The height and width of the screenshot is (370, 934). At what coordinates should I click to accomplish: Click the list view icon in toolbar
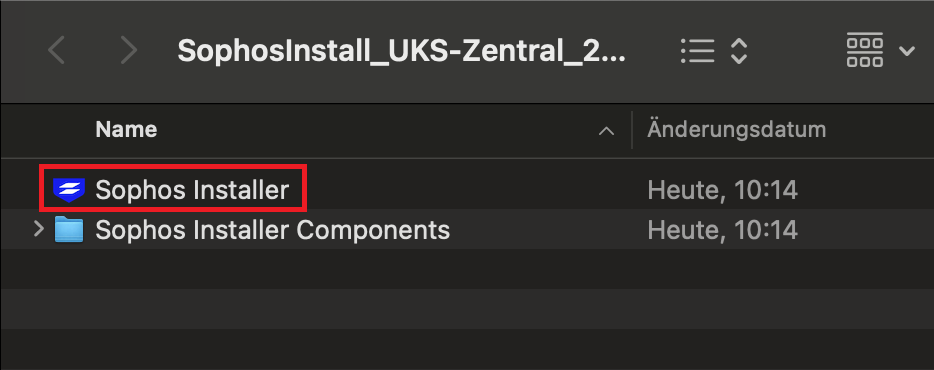tap(697, 51)
